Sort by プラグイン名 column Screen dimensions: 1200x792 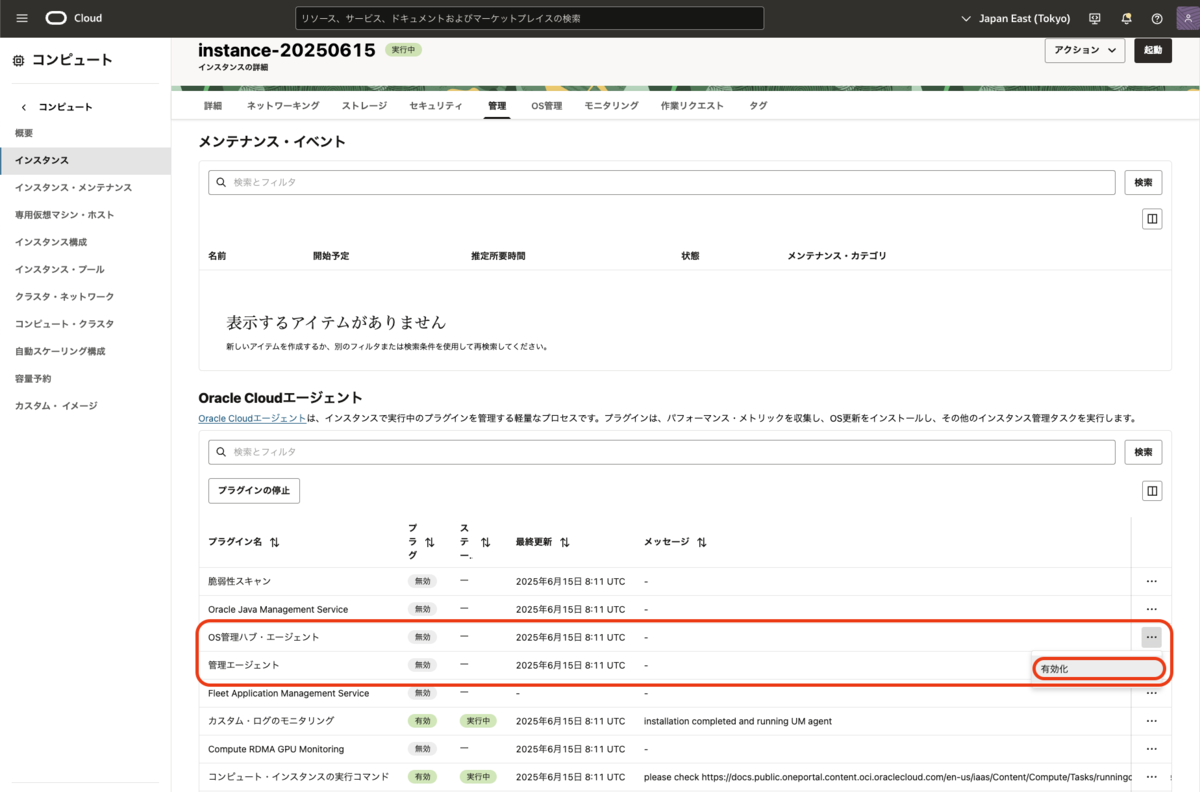coord(274,542)
